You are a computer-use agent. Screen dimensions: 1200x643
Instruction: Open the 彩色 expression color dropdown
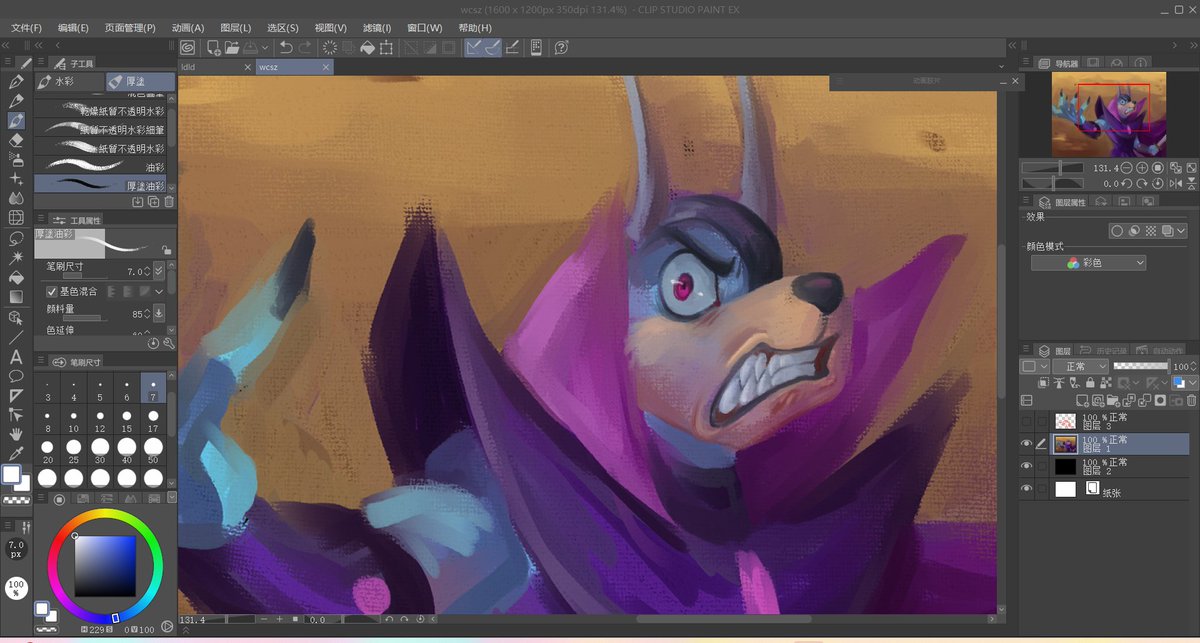pos(1088,262)
